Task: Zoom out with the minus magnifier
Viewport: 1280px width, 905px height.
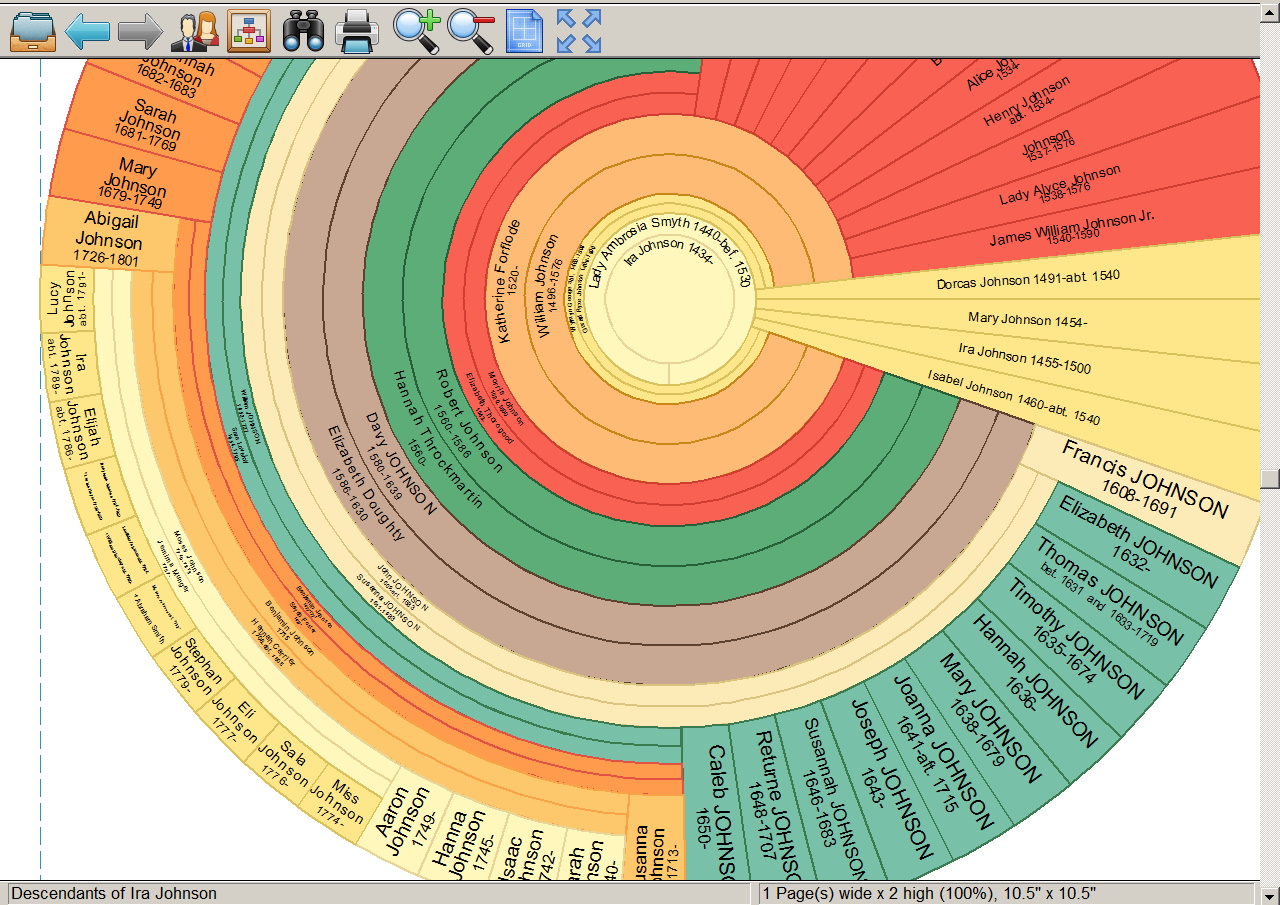Action: [x=470, y=31]
